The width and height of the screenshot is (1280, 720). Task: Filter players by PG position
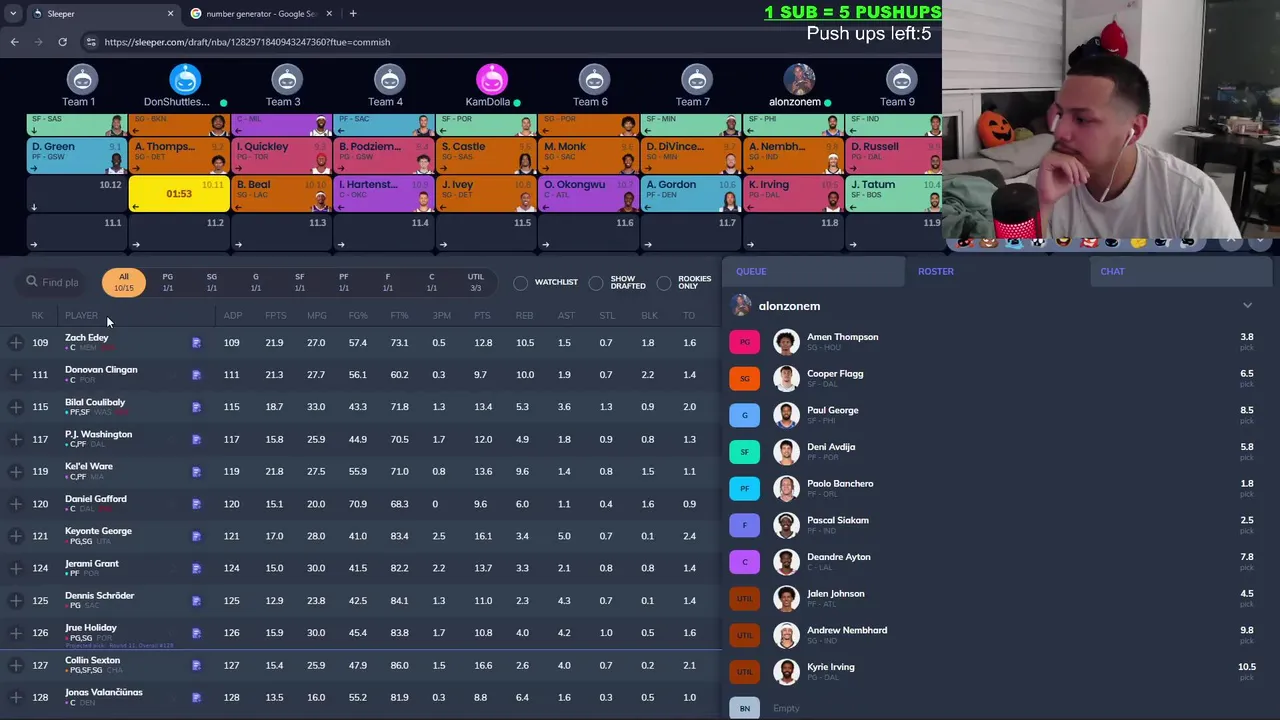(168, 282)
